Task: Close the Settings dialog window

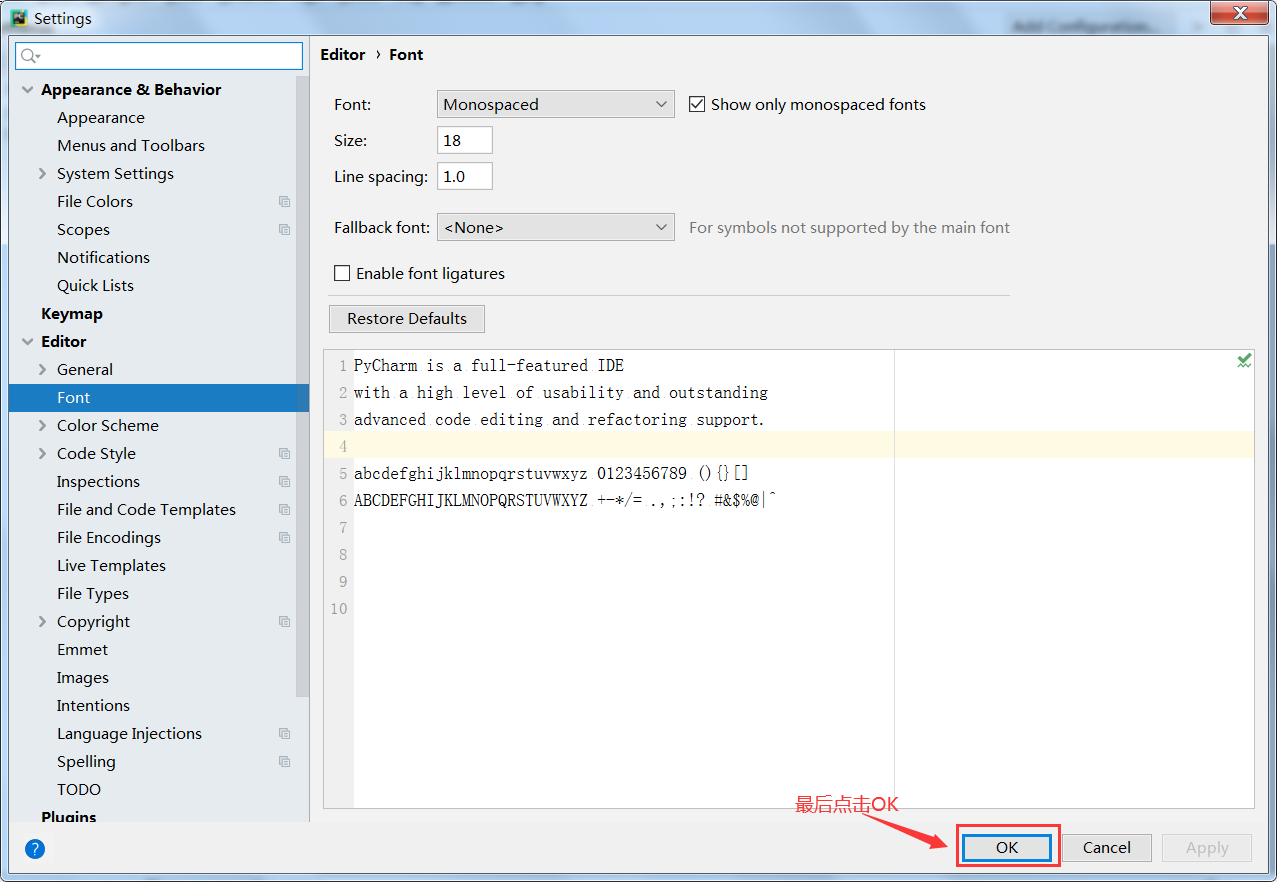Action: 1241,12
